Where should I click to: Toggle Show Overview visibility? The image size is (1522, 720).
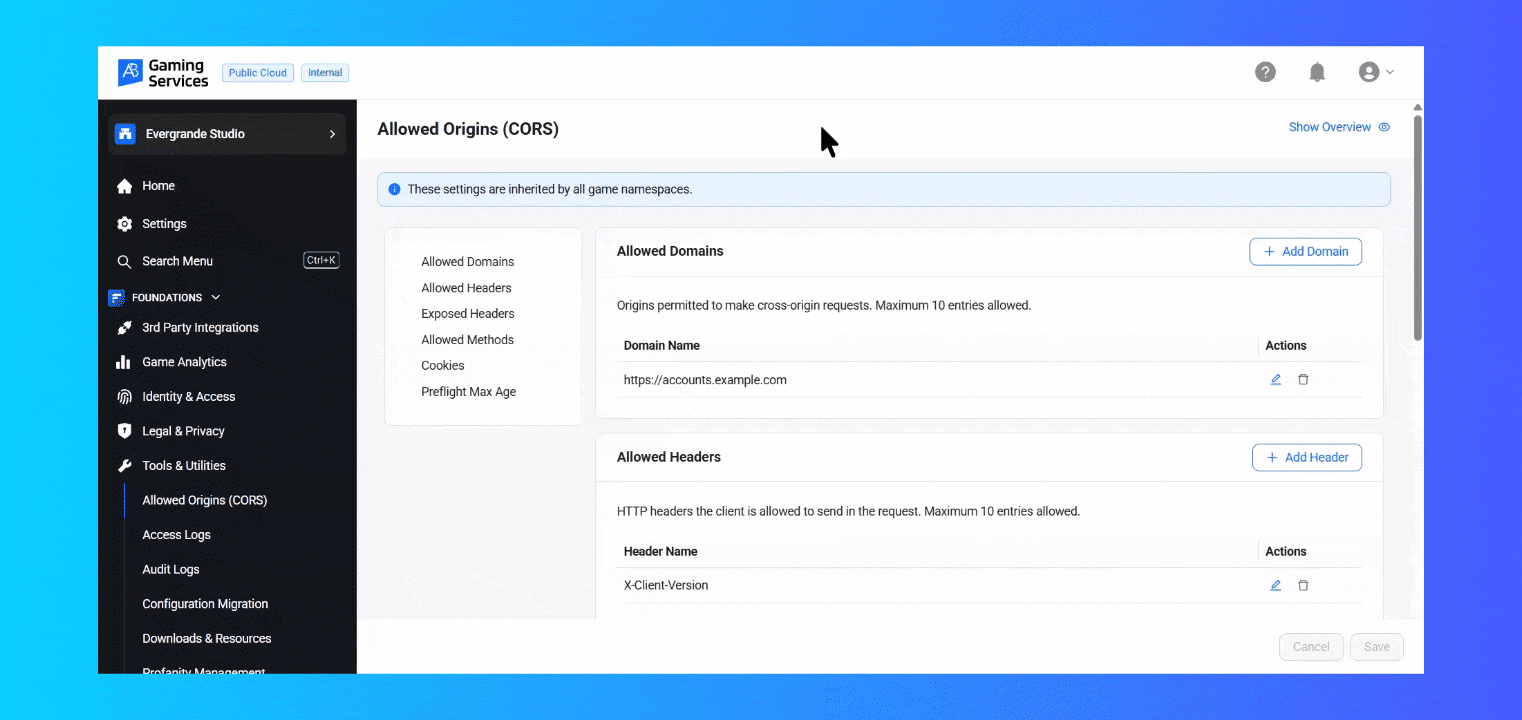pos(1339,127)
